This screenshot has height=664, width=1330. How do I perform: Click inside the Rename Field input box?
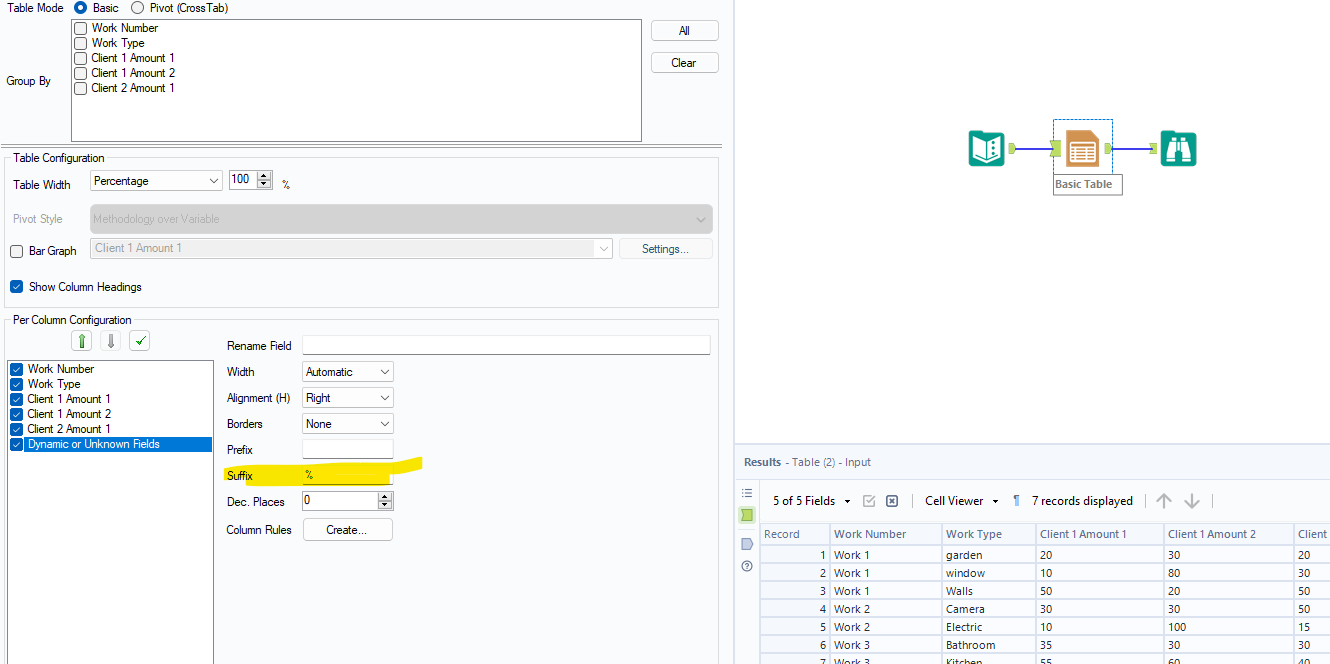tap(505, 345)
